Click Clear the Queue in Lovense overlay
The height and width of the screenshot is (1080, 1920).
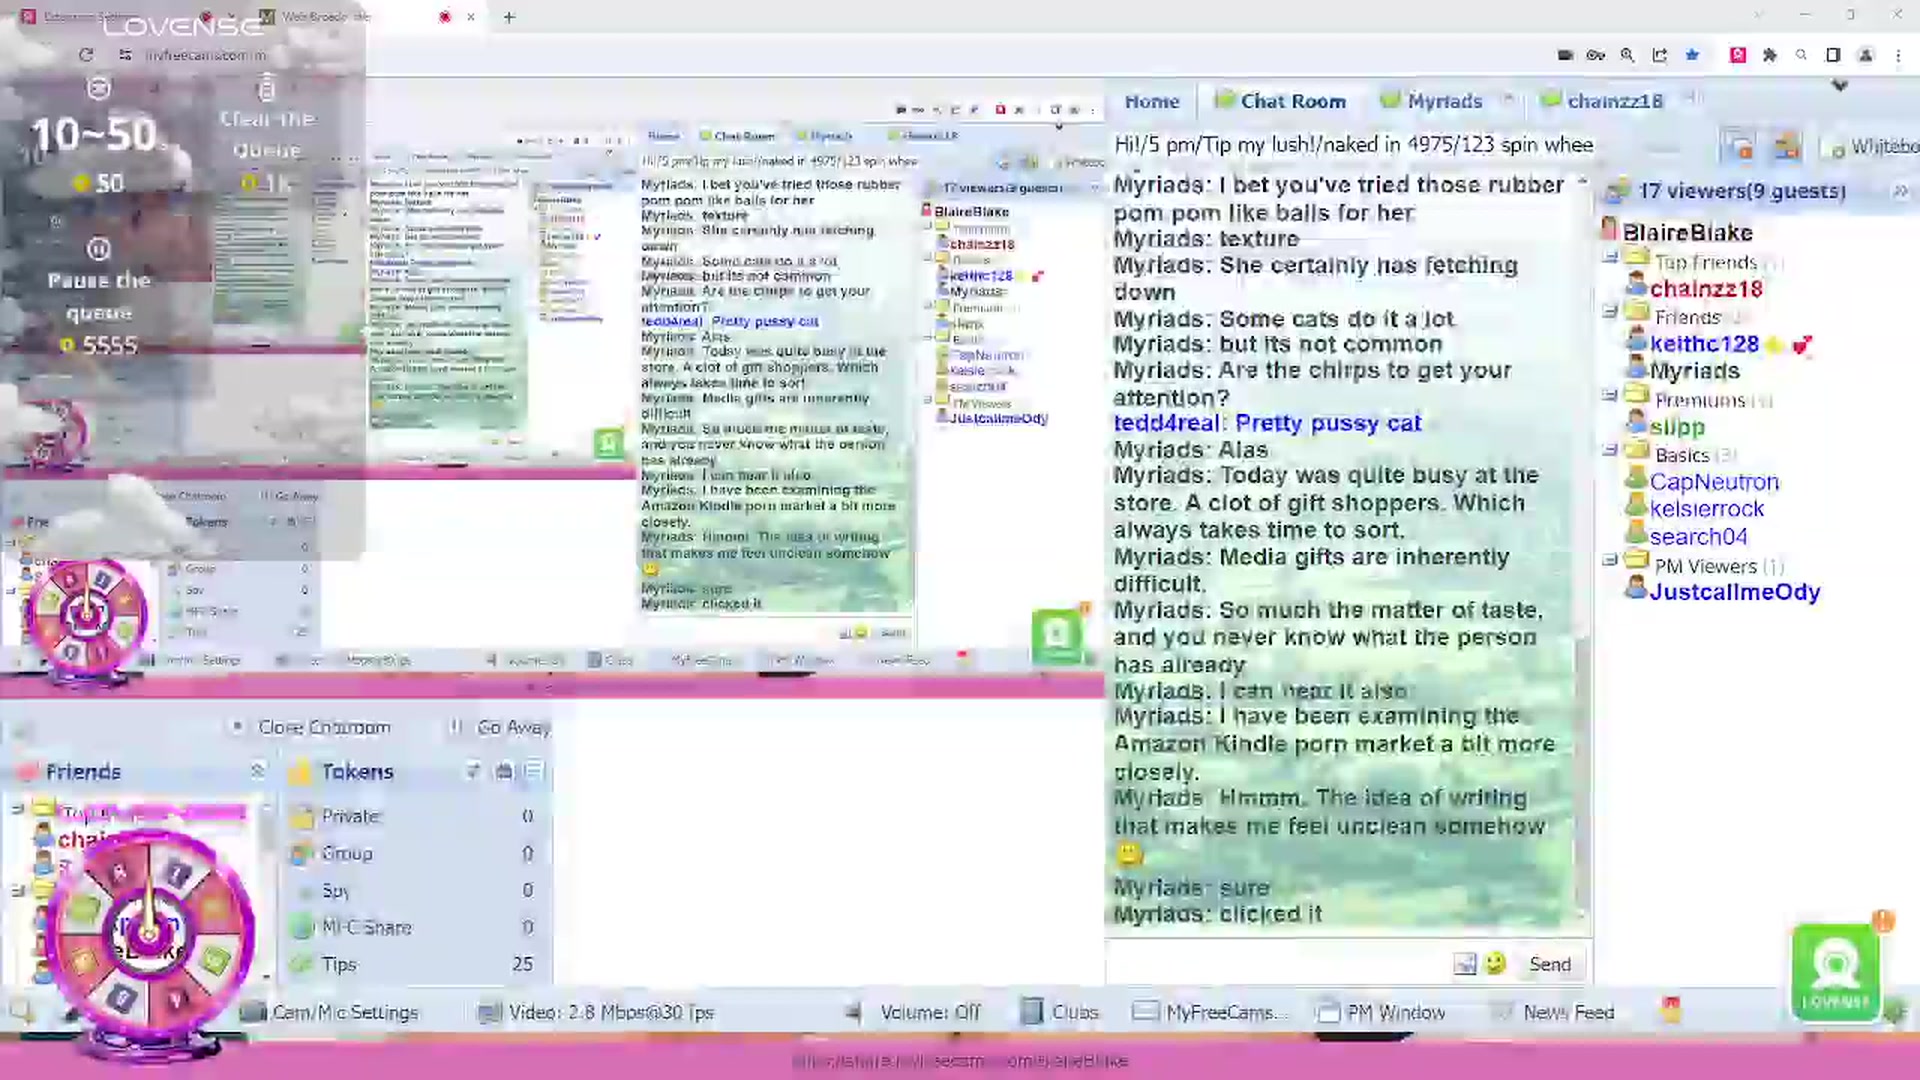[266, 135]
